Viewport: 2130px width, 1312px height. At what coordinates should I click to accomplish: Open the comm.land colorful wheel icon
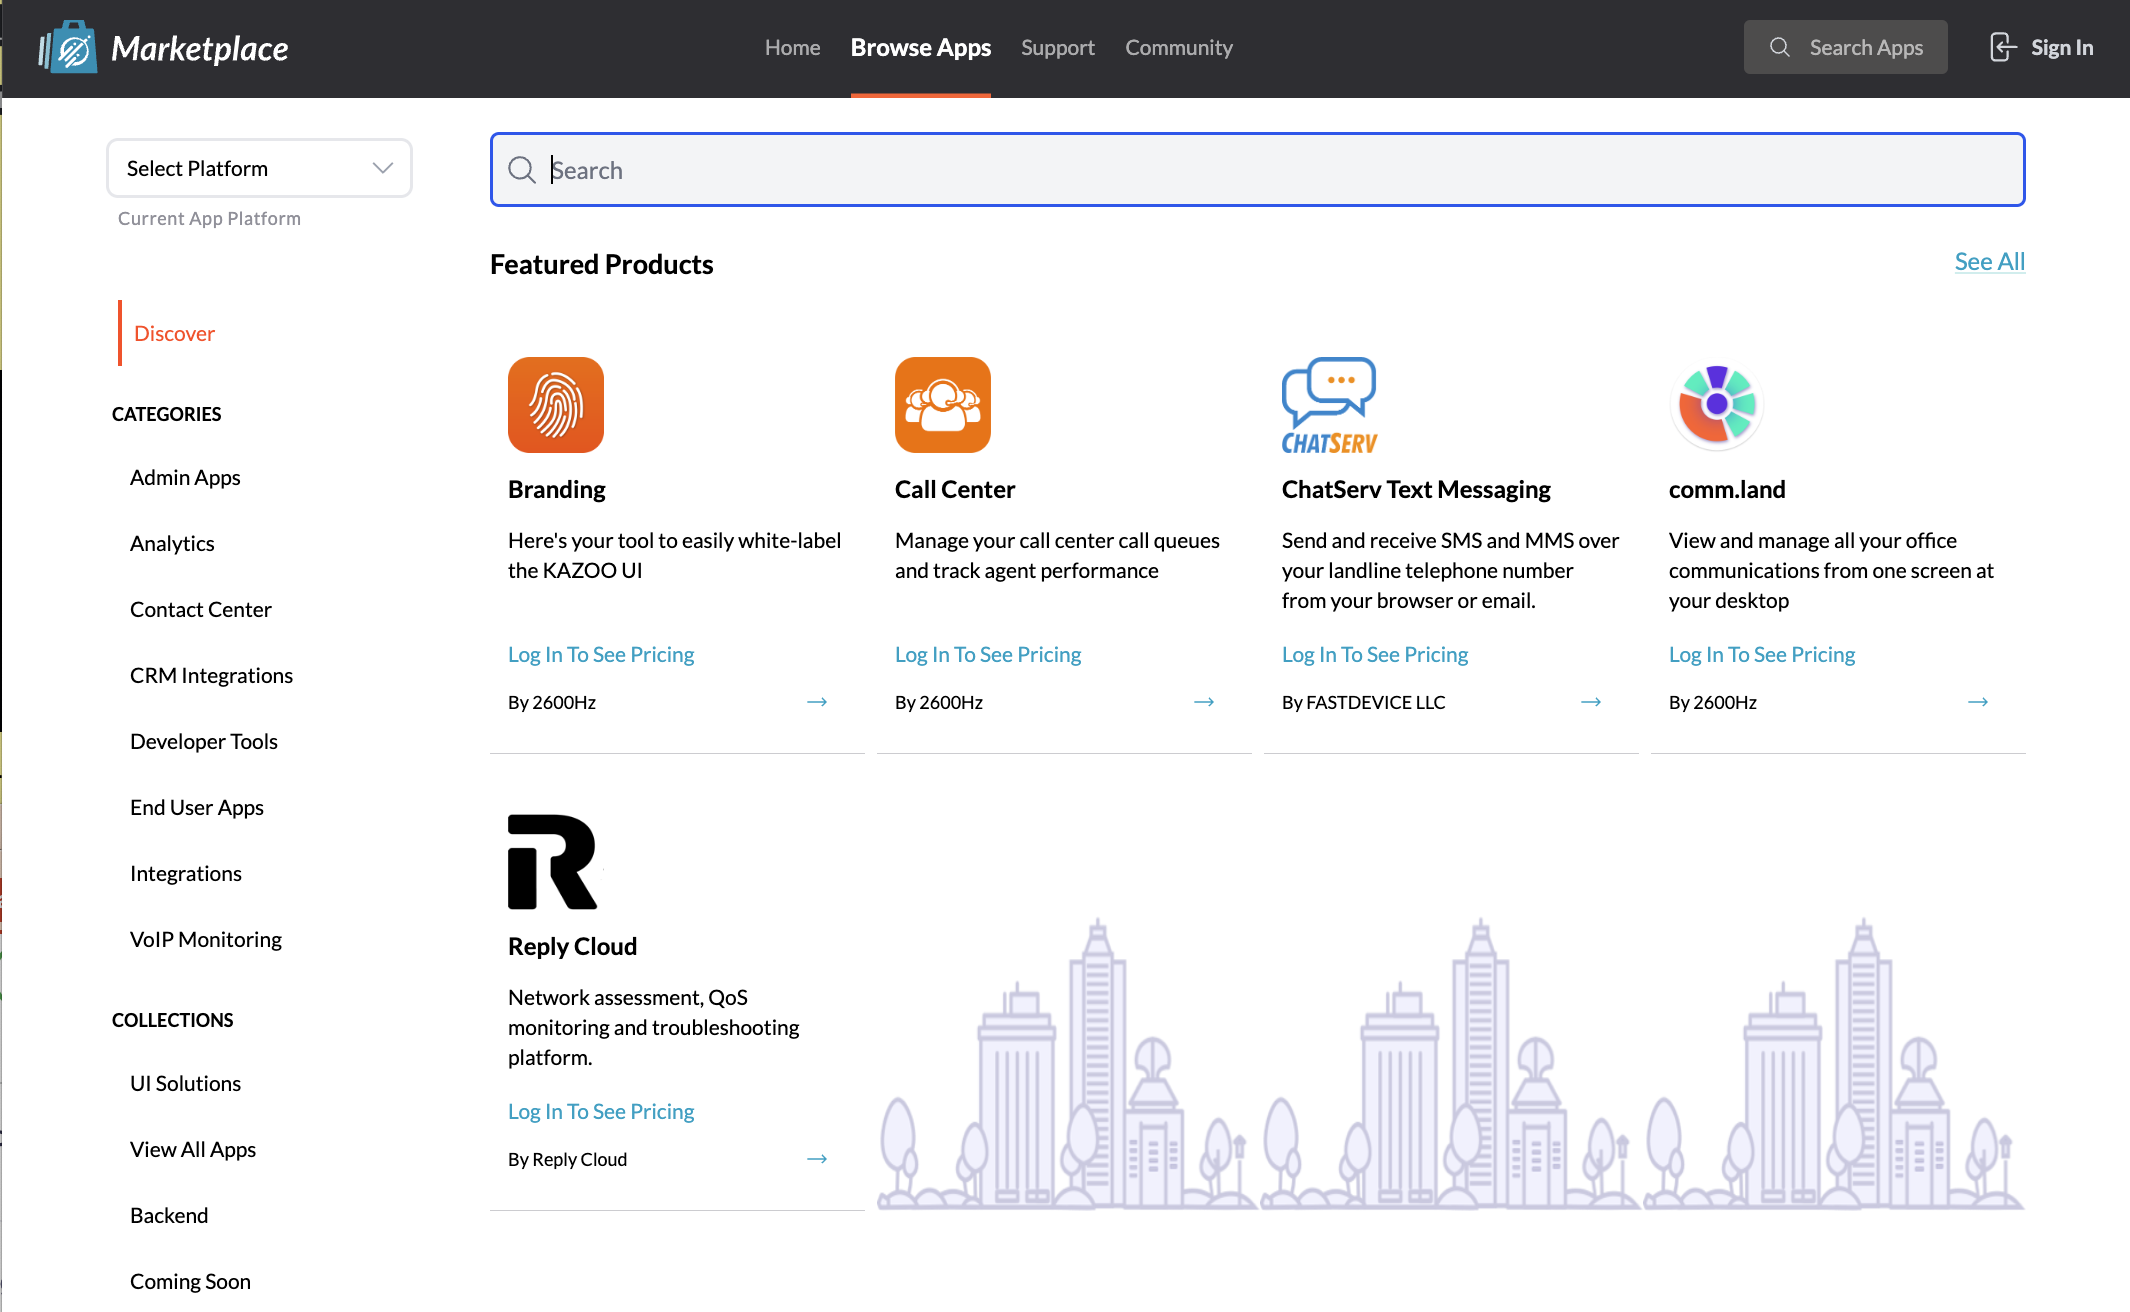pyautogui.click(x=1717, y=405)
